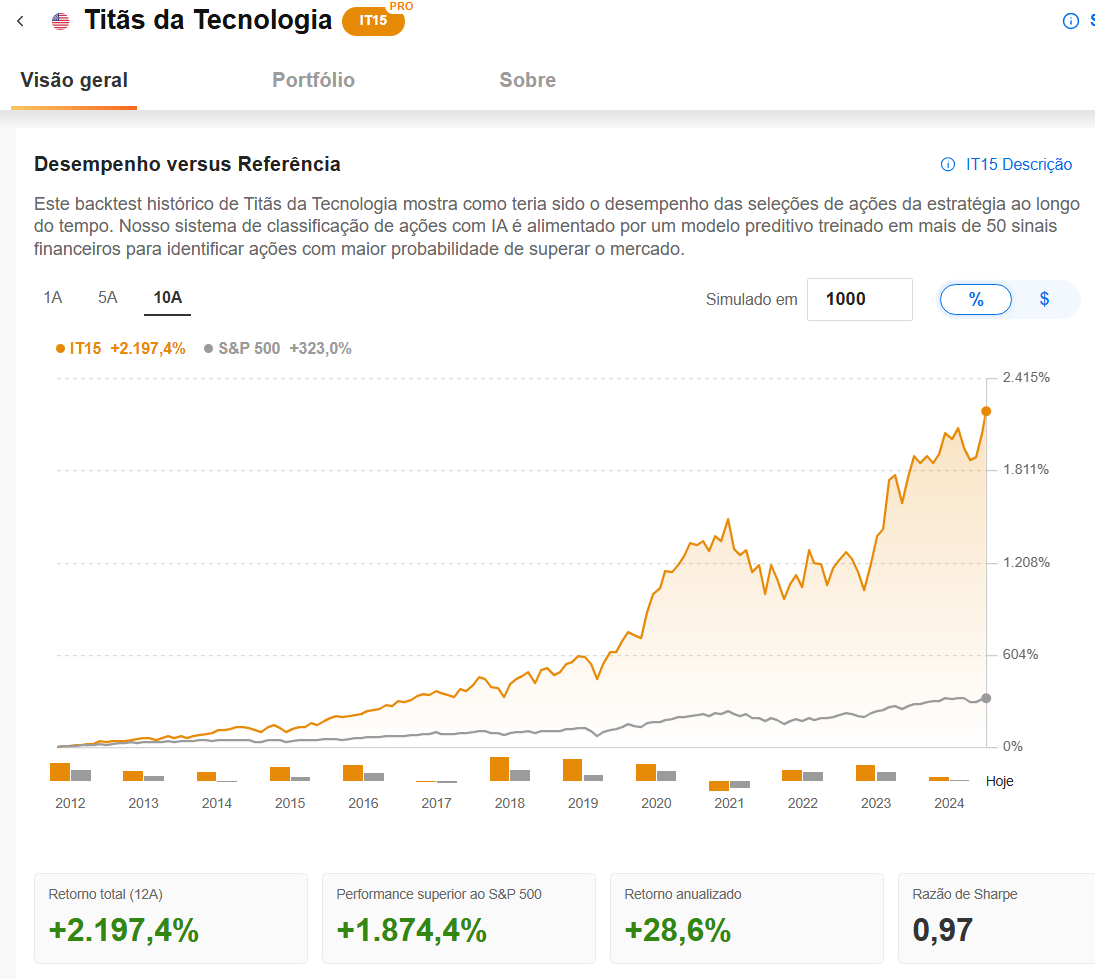Click the IT15 PRO badge
Viewport: 1095px width, 979px height.
tap(373, 21)
